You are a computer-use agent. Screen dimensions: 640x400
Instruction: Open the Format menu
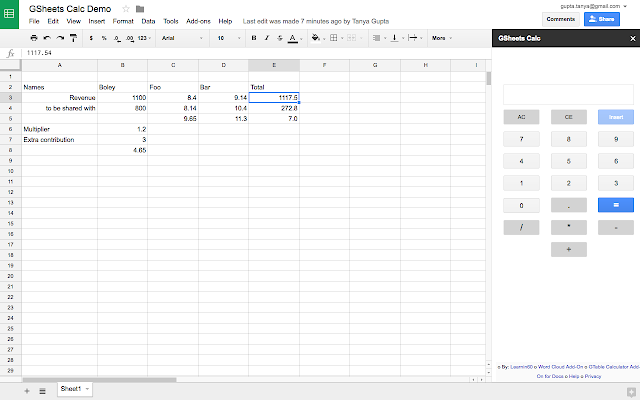tap(123, 21)
